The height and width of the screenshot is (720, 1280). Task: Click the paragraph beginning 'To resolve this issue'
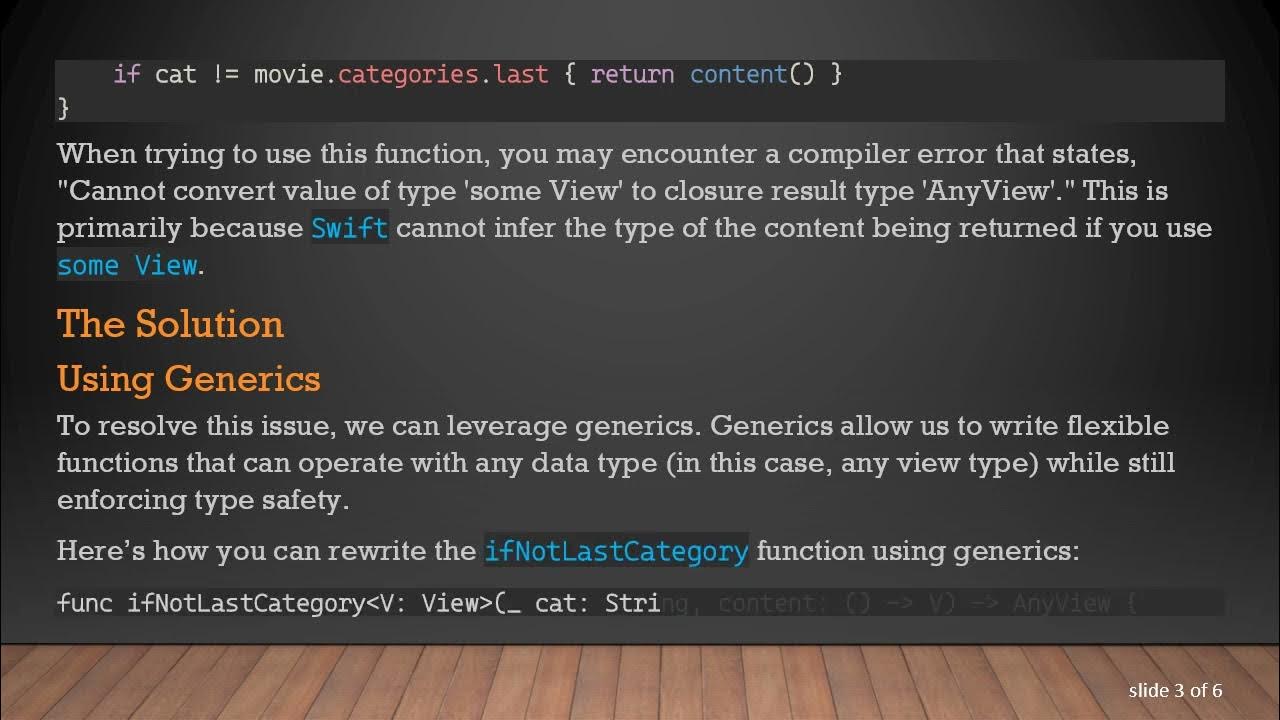[x=615, y=463]
